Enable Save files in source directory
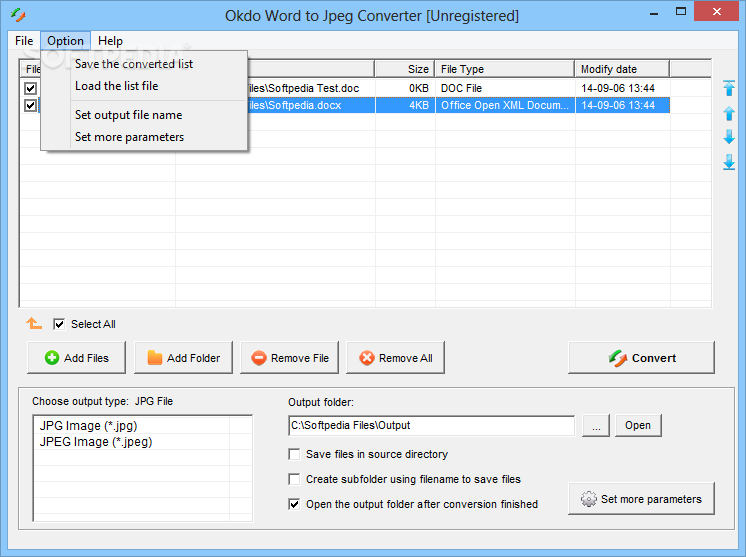The height and width of the screenshot is (557, 746). tap(294, 454)
